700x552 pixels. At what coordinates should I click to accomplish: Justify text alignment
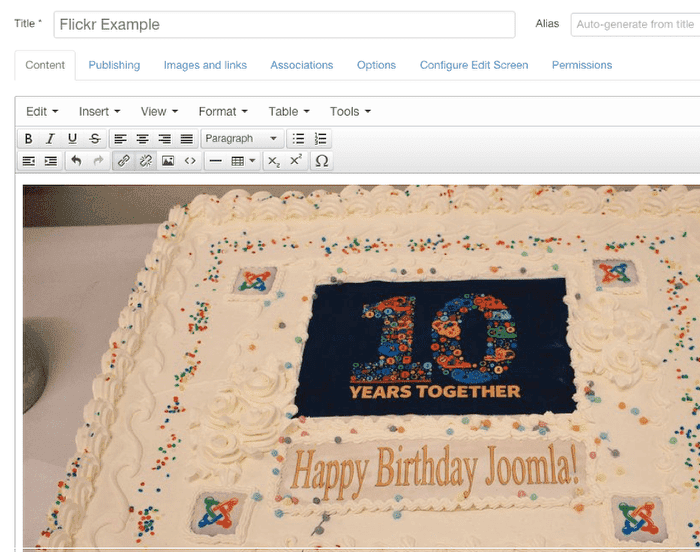tap(187, 139)
